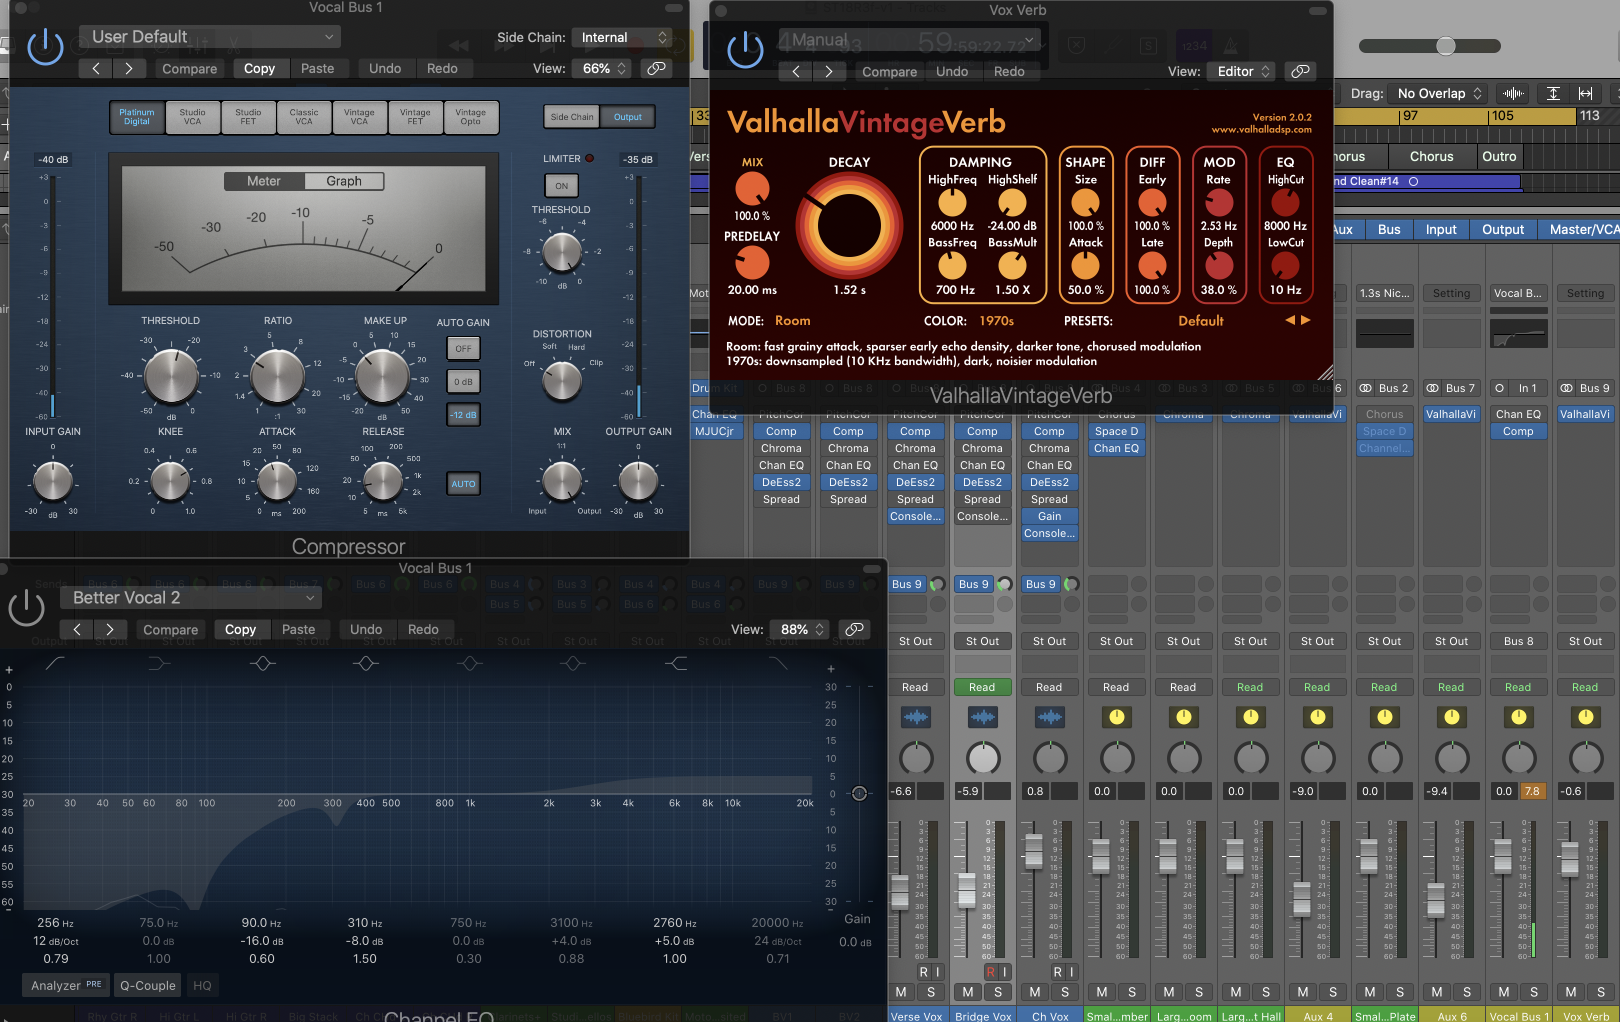
Task: Click the zoom slider at top right
Action: pyautogui.click(x=1445, y=45)
